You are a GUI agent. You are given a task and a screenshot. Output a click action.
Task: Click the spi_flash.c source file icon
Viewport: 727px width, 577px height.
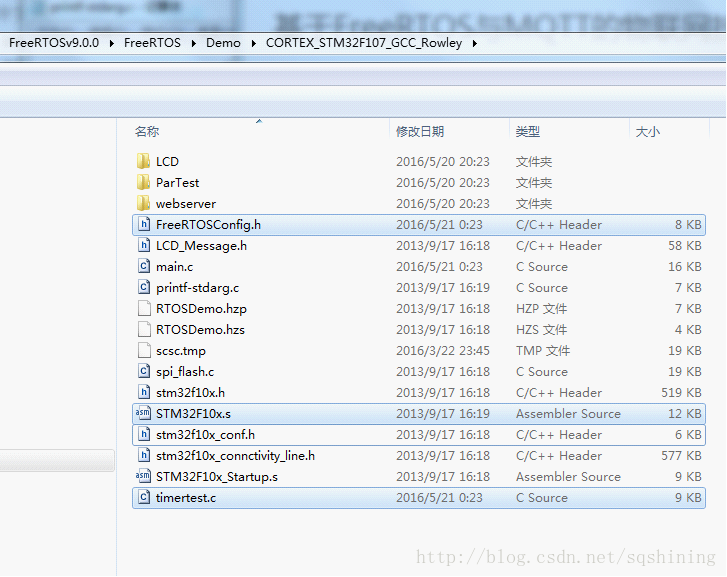[144, 372]
